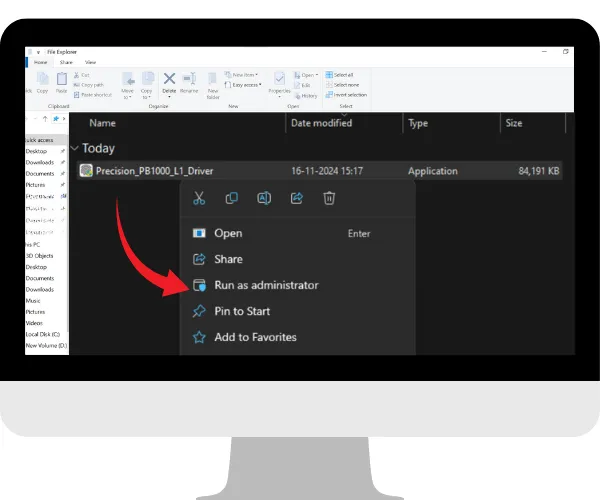Open pinned Downloads under Quick access
The height and width of the screenshot is (500, 600).
coord(40,162)
